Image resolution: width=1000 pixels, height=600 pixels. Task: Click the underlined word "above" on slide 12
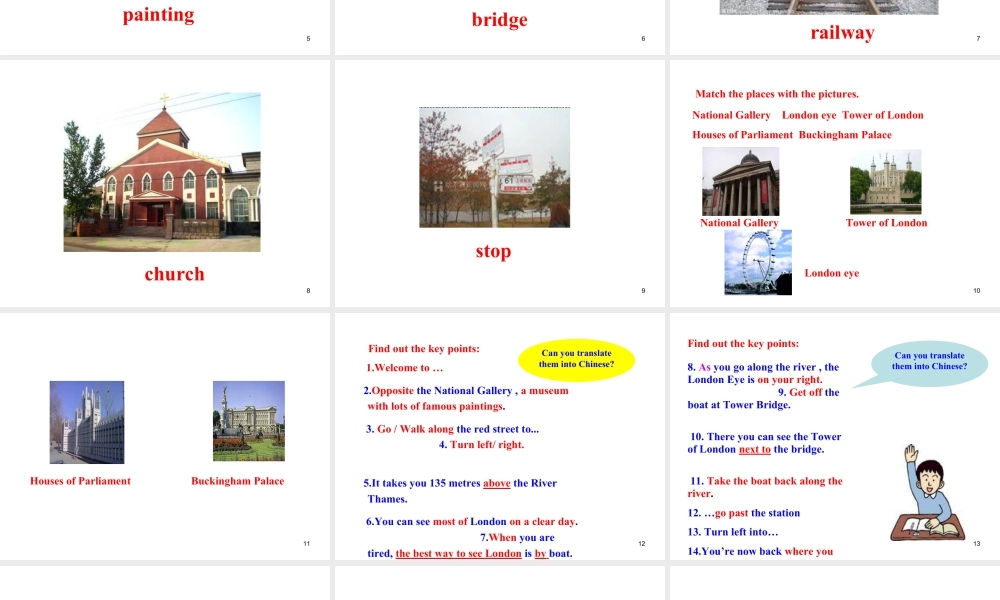pos(497,484)
